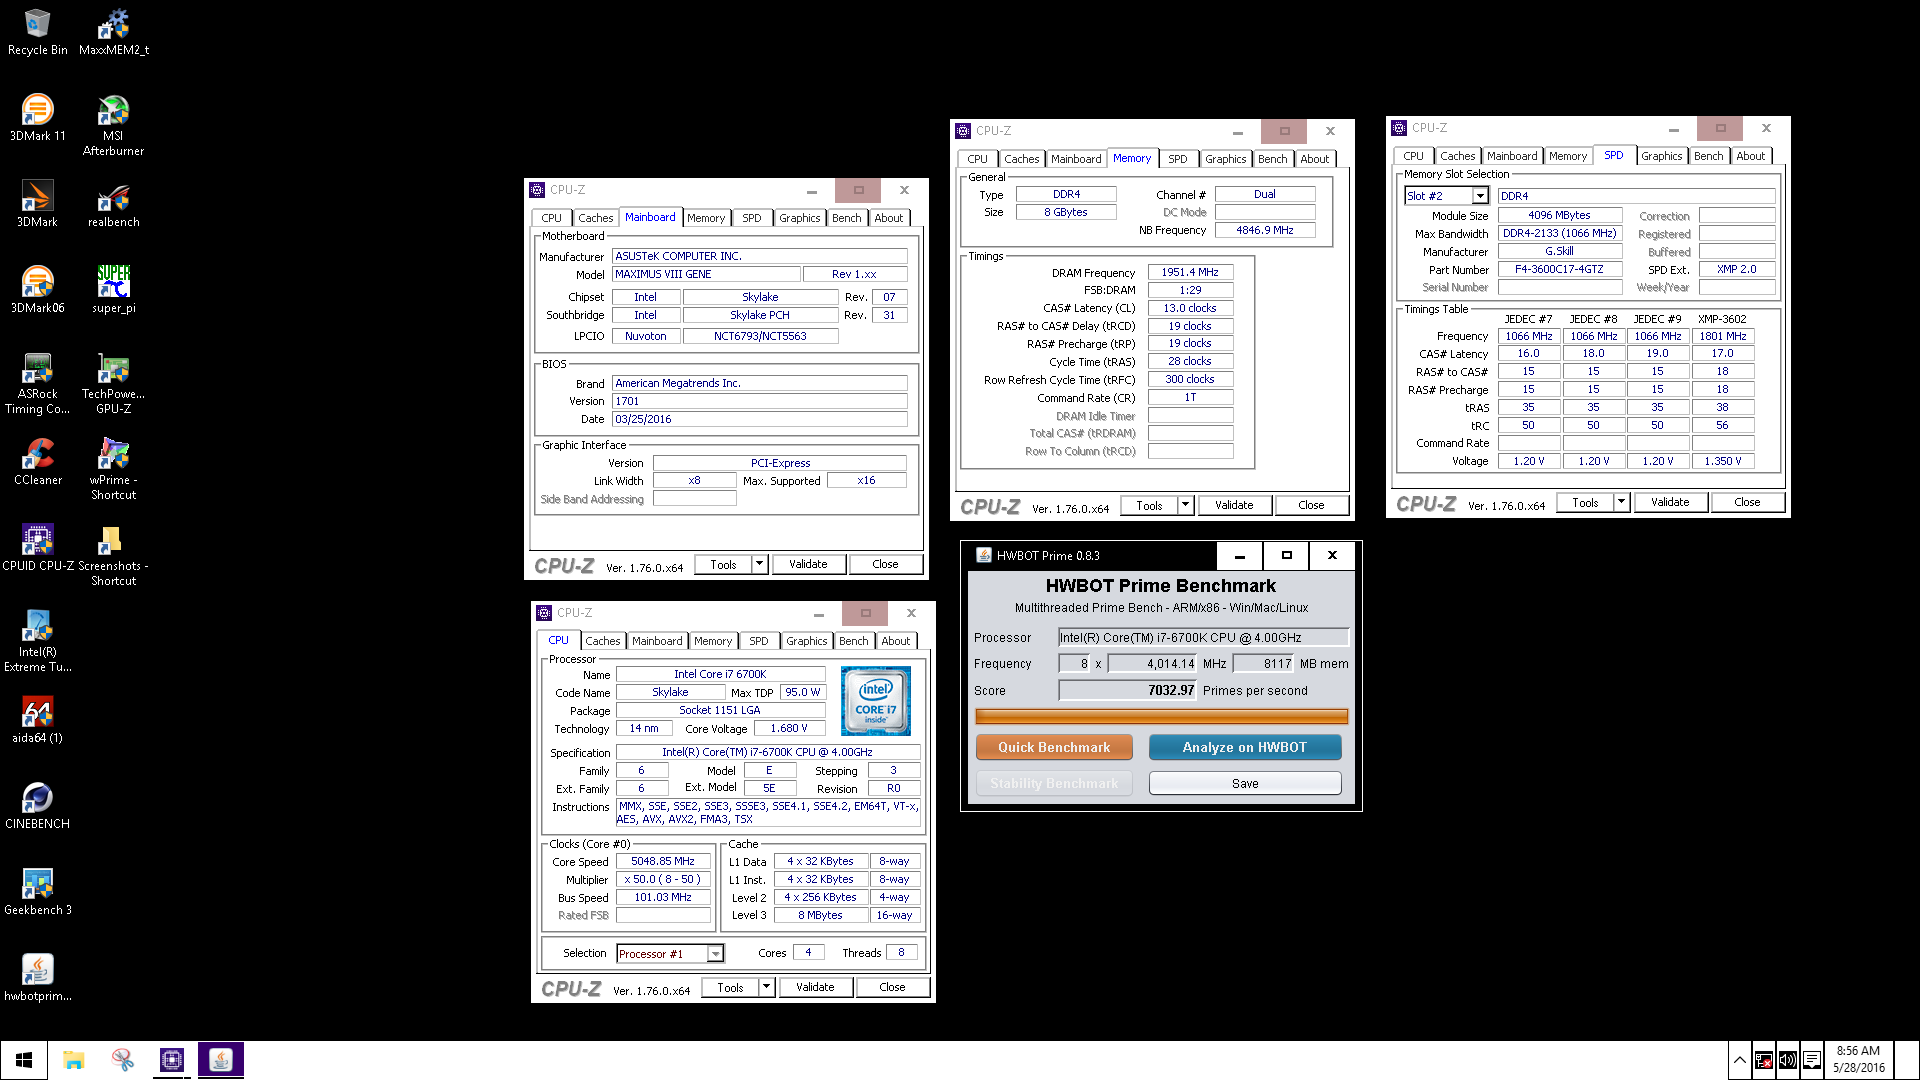Click the BIOS Version 1701 field
This screenshot has width=1920, height=1080.
tap(760, 401)
